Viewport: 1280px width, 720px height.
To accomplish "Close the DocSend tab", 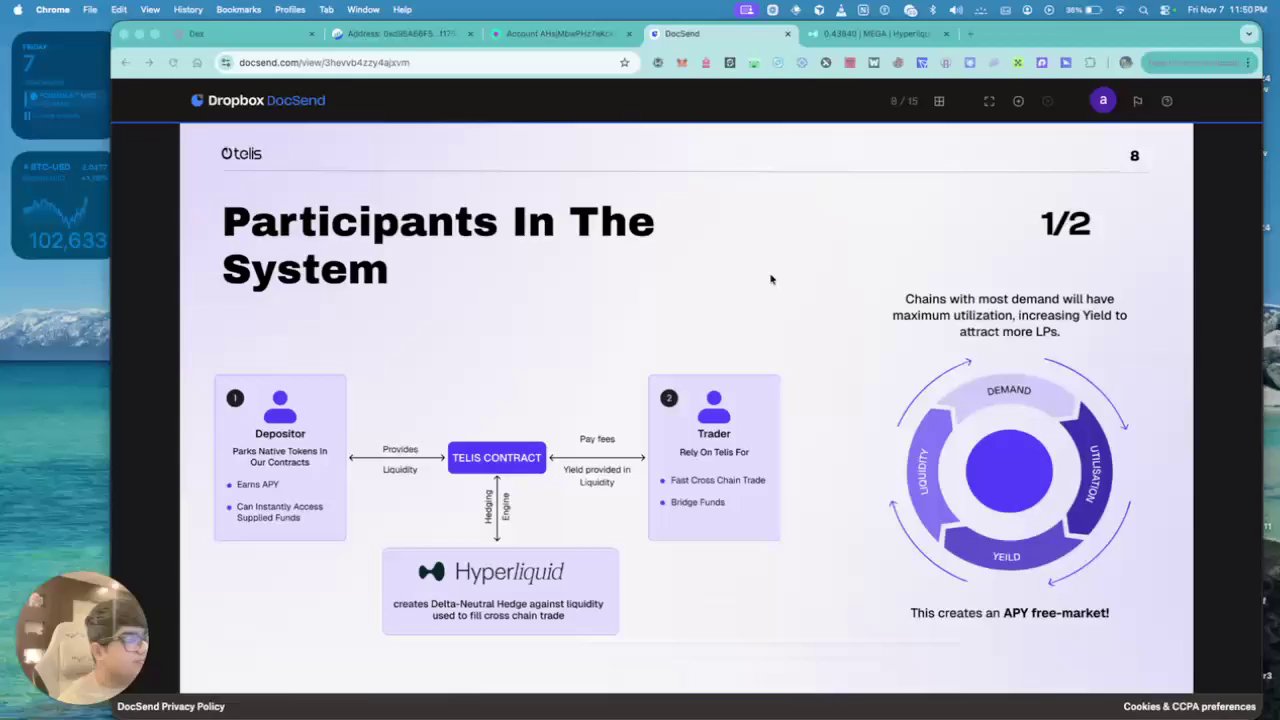I will 787,34.
